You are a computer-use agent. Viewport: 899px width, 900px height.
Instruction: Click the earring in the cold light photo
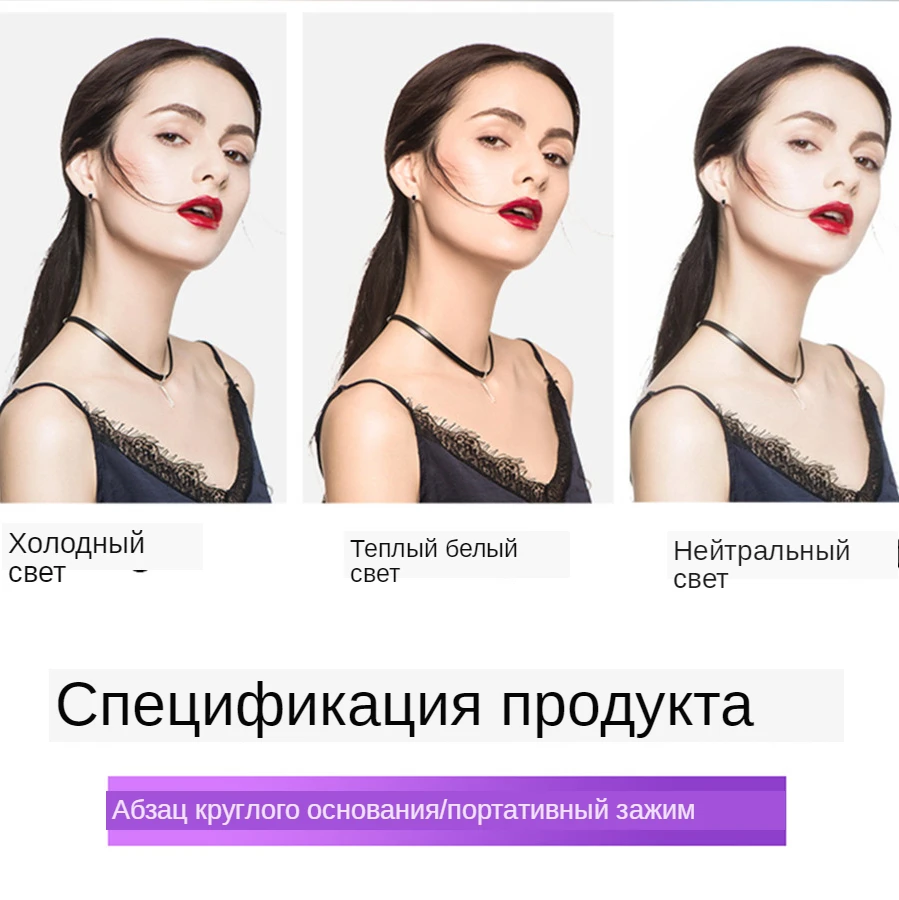click(91, 196)
